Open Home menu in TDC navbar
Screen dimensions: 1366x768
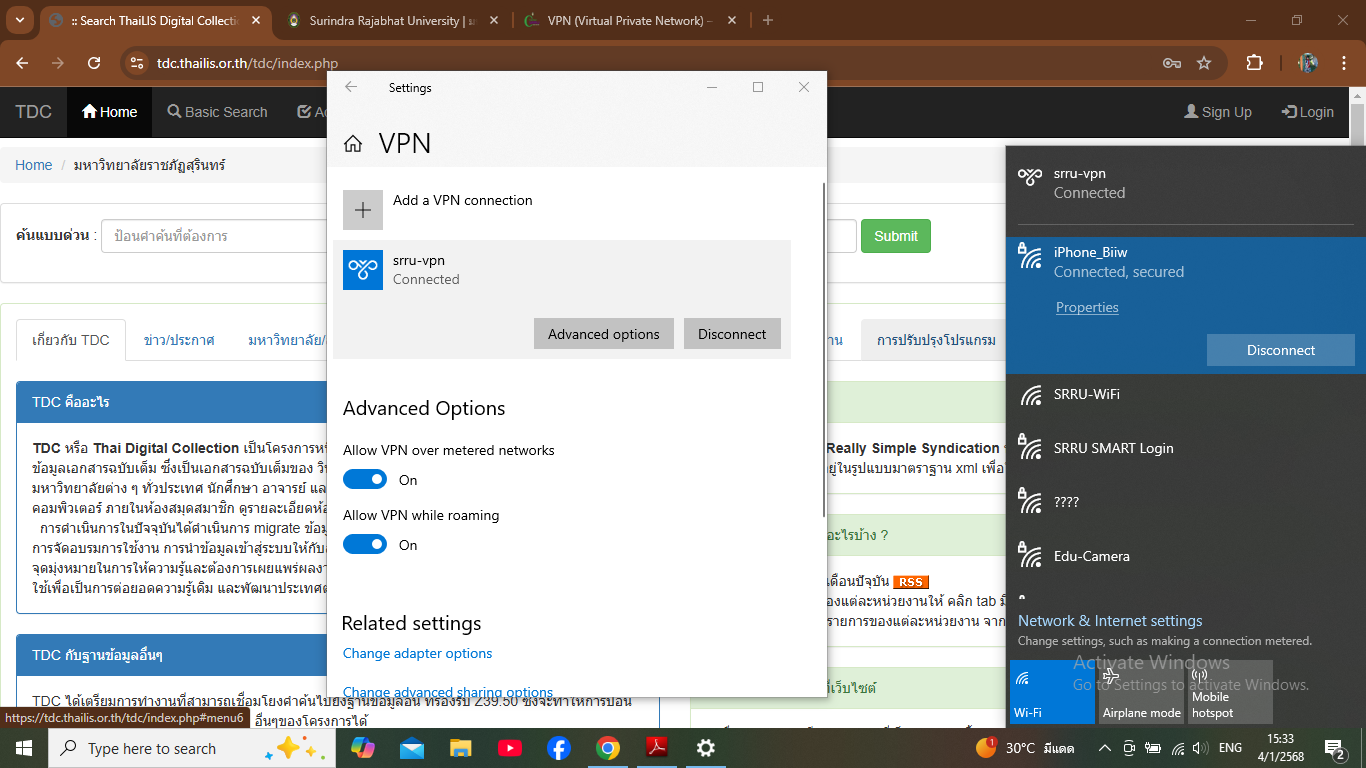(110, 112)
